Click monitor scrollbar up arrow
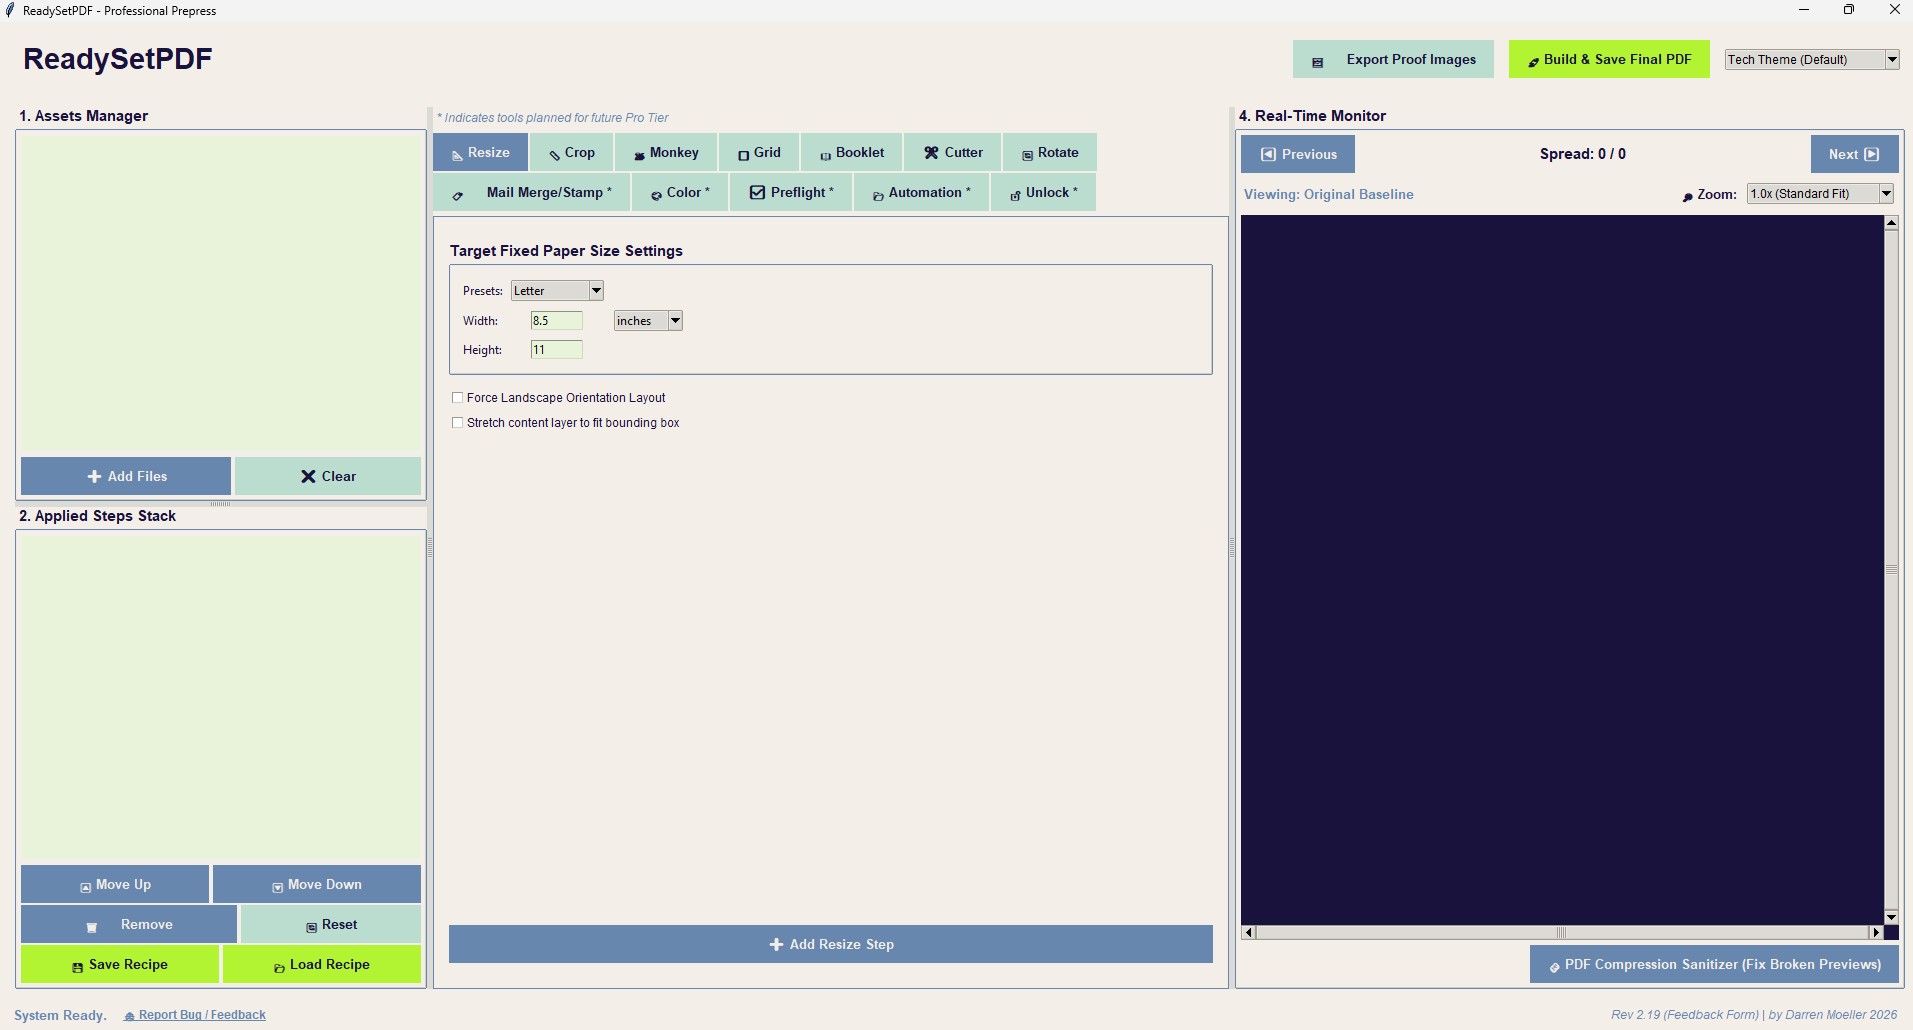 1891,223
